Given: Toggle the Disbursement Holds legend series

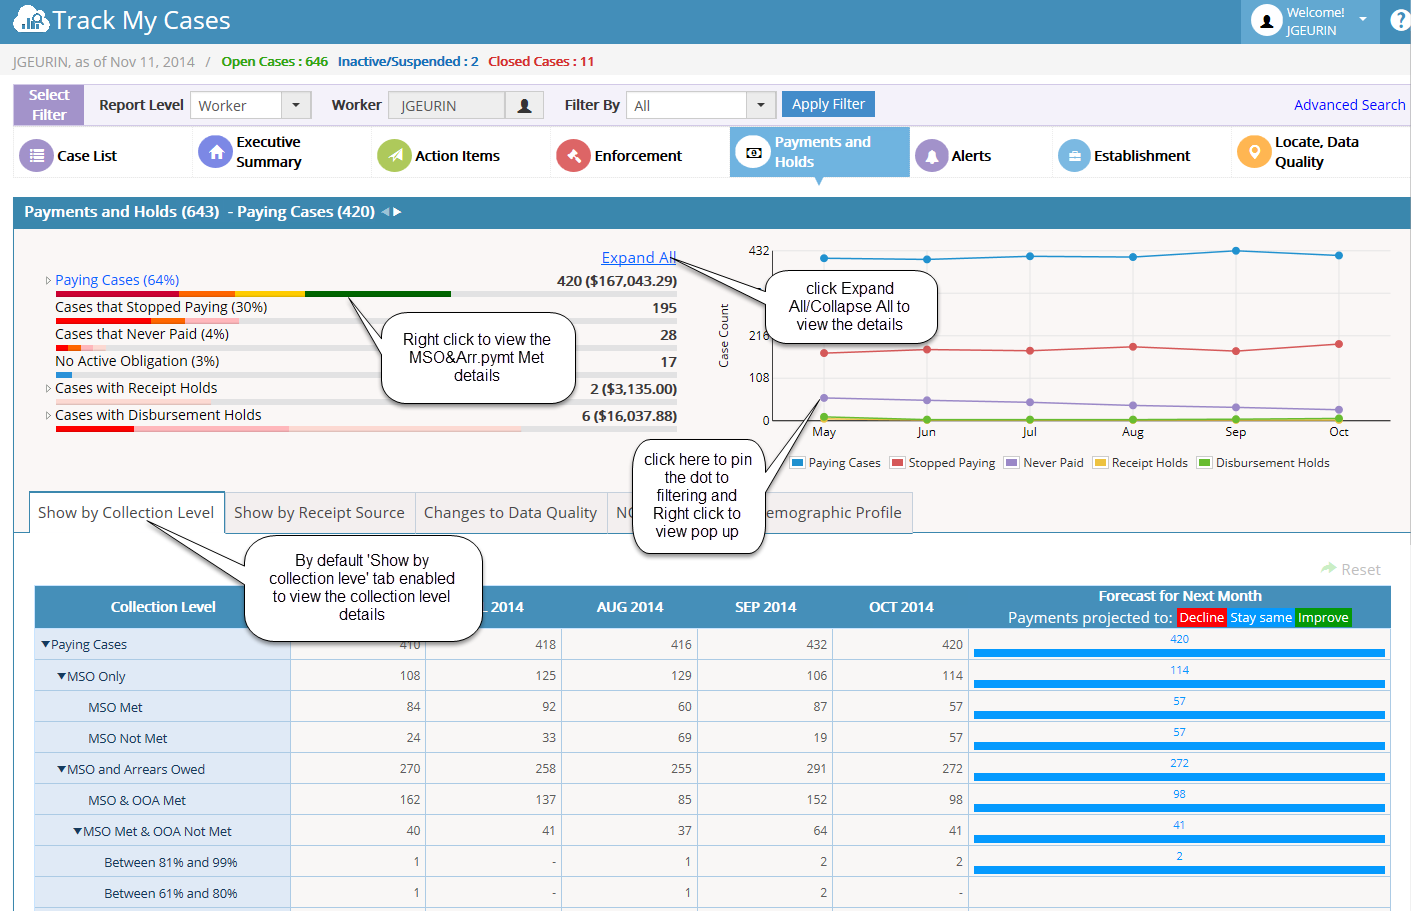Looking at the screenshot, I should pyautogui.click(x=1264, y=463).
